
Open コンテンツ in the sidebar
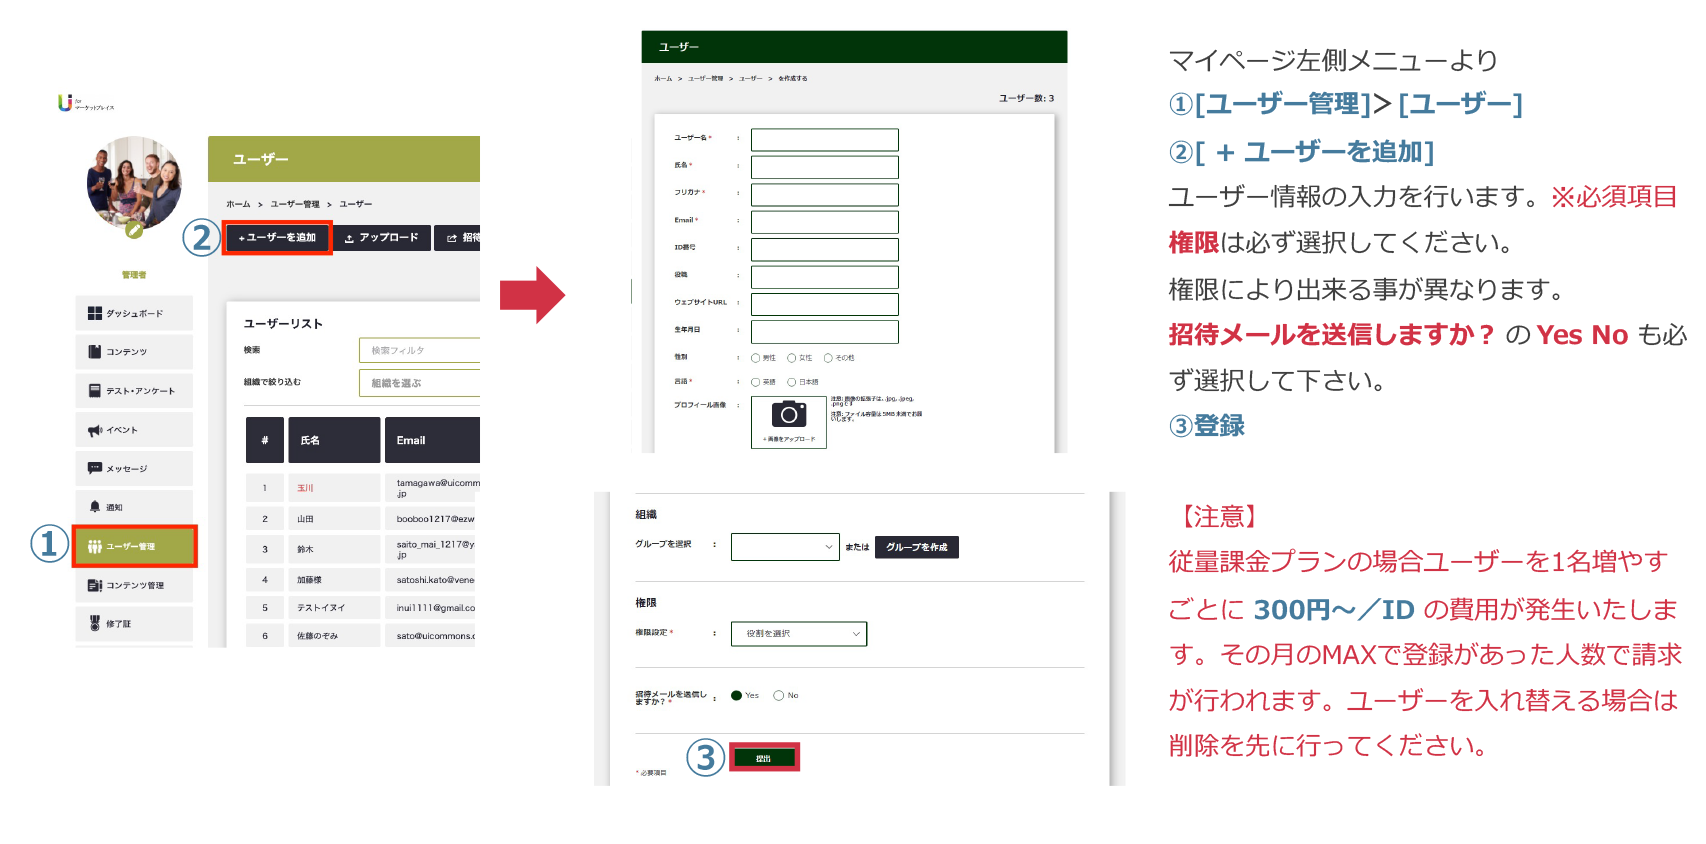click(134, 352)
